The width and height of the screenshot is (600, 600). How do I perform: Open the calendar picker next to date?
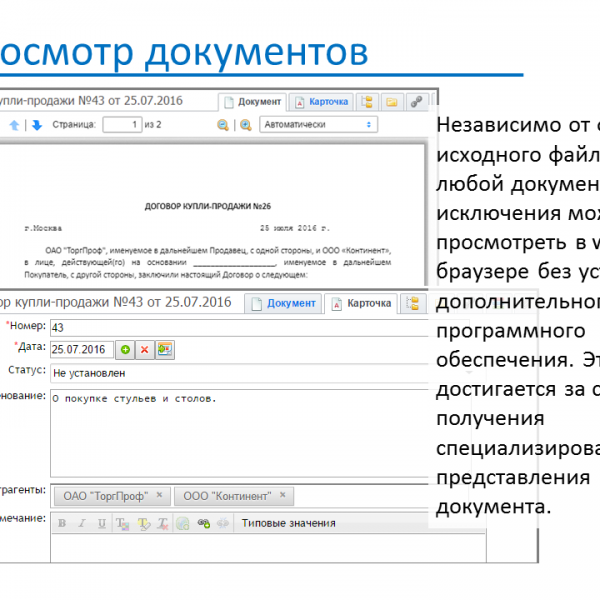coord(164,349)
